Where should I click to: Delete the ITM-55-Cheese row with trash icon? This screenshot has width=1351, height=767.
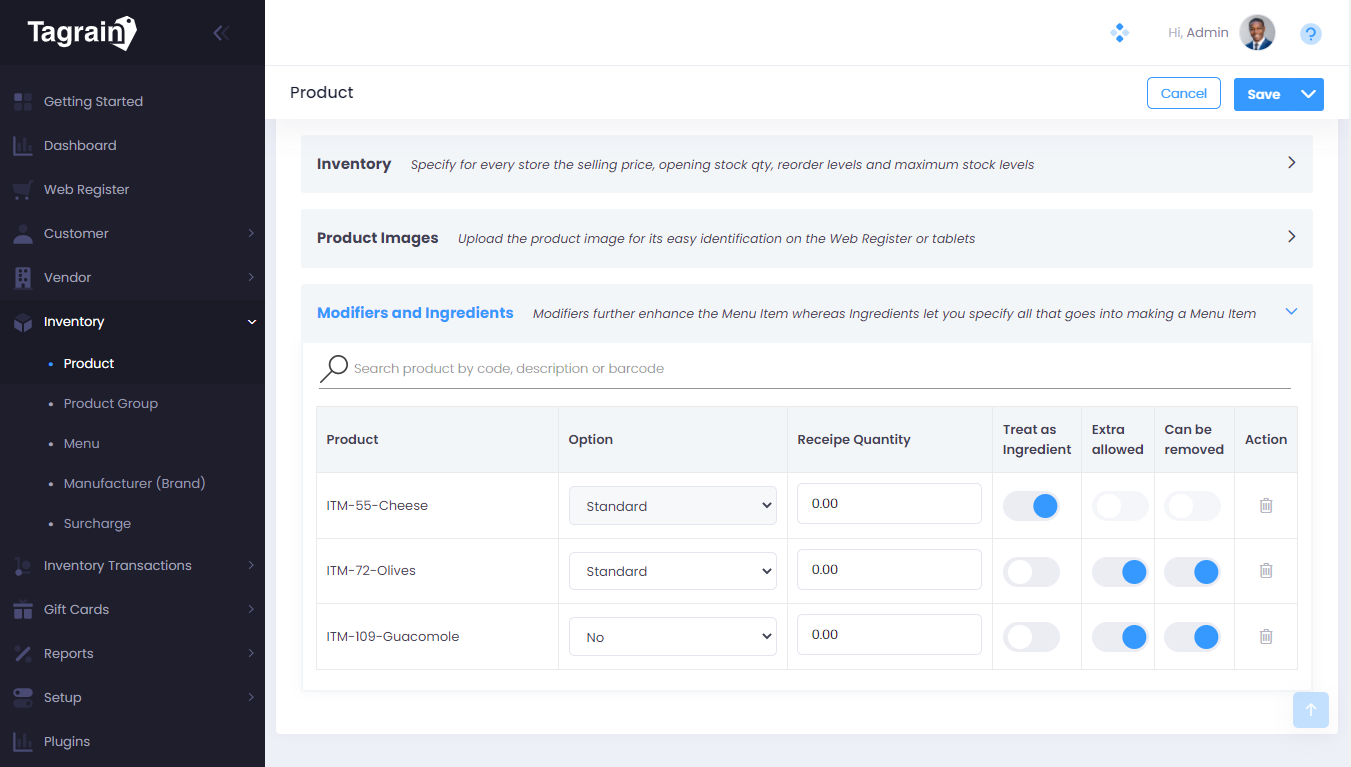[1265, 506]
